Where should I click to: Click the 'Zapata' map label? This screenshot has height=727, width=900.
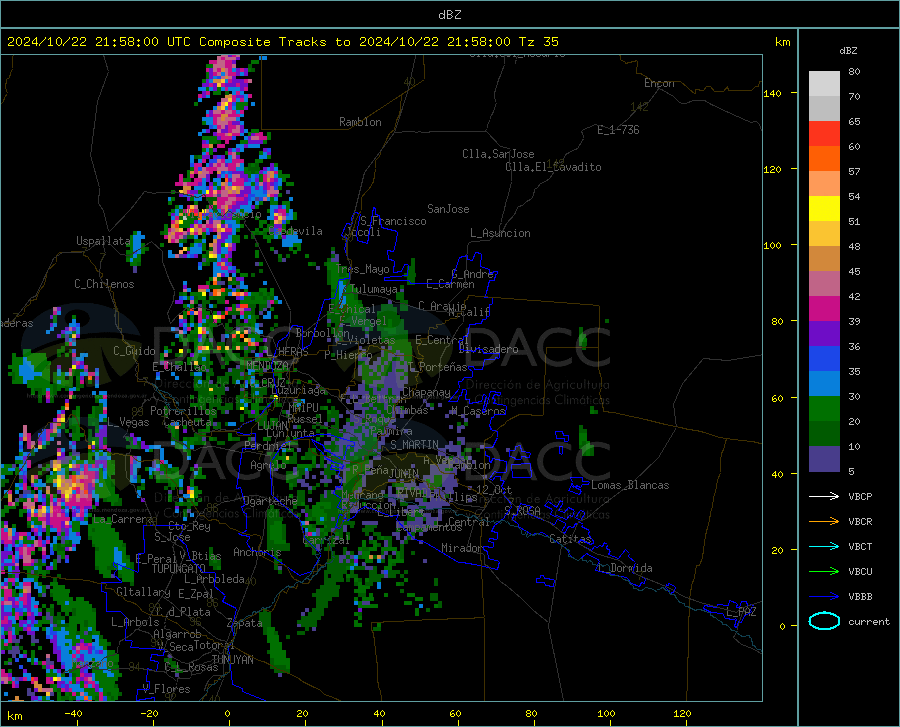pyautogui.click(x=245, y=623)
